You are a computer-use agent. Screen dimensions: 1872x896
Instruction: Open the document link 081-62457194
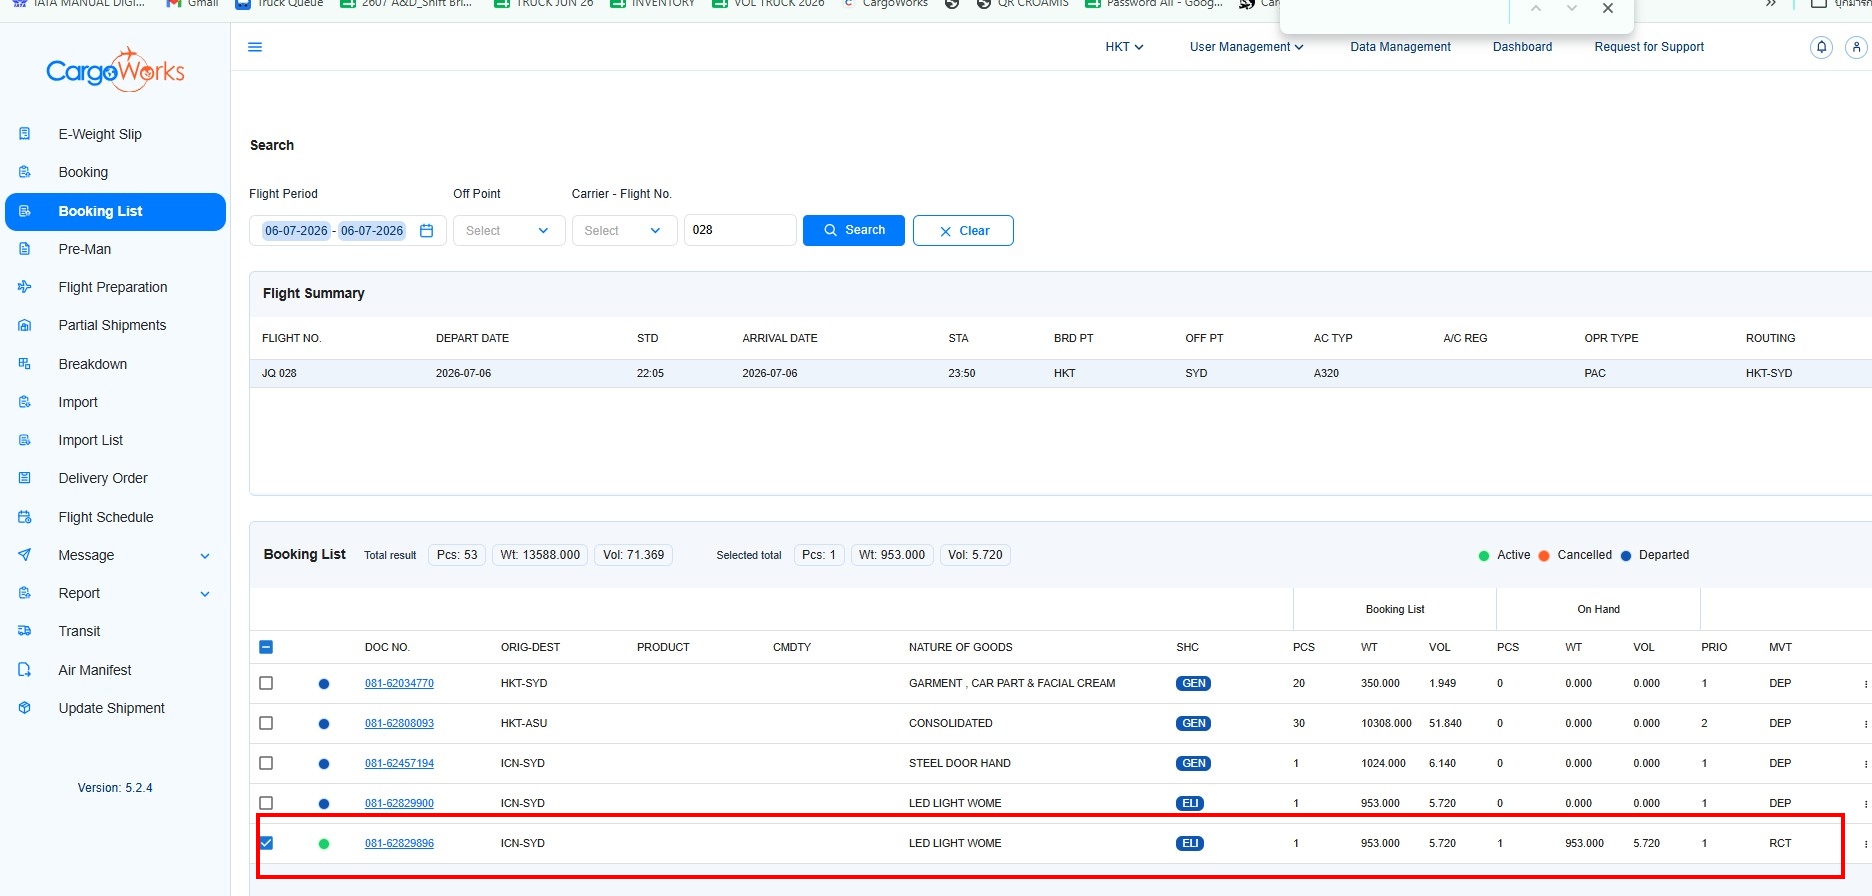pyautogui.click(x=399, y=763)
